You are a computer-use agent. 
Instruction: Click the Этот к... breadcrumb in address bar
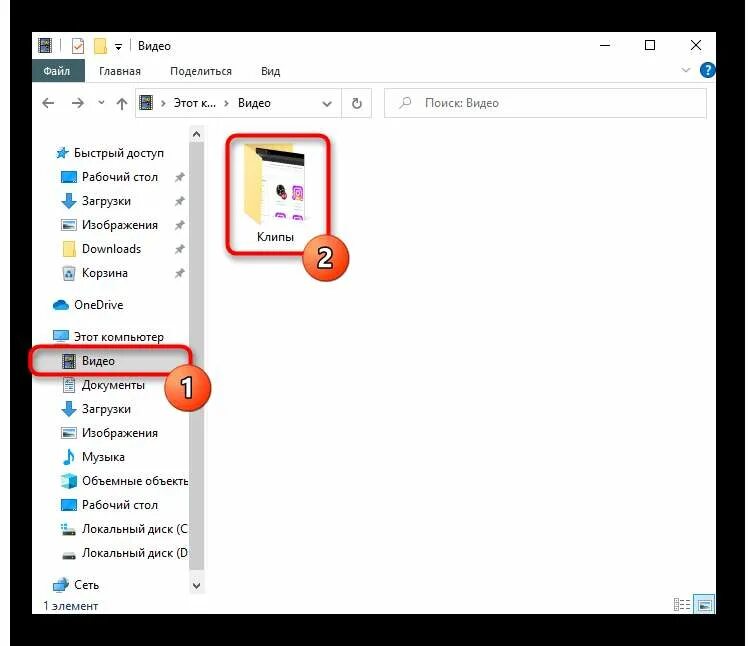tap(195, 103)
